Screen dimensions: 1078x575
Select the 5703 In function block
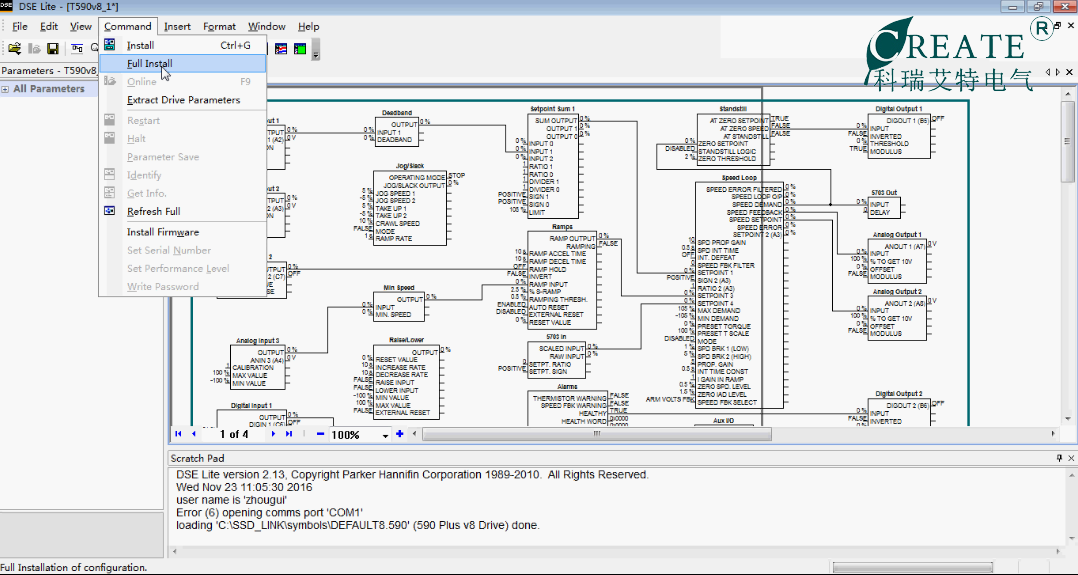point(556,360)
